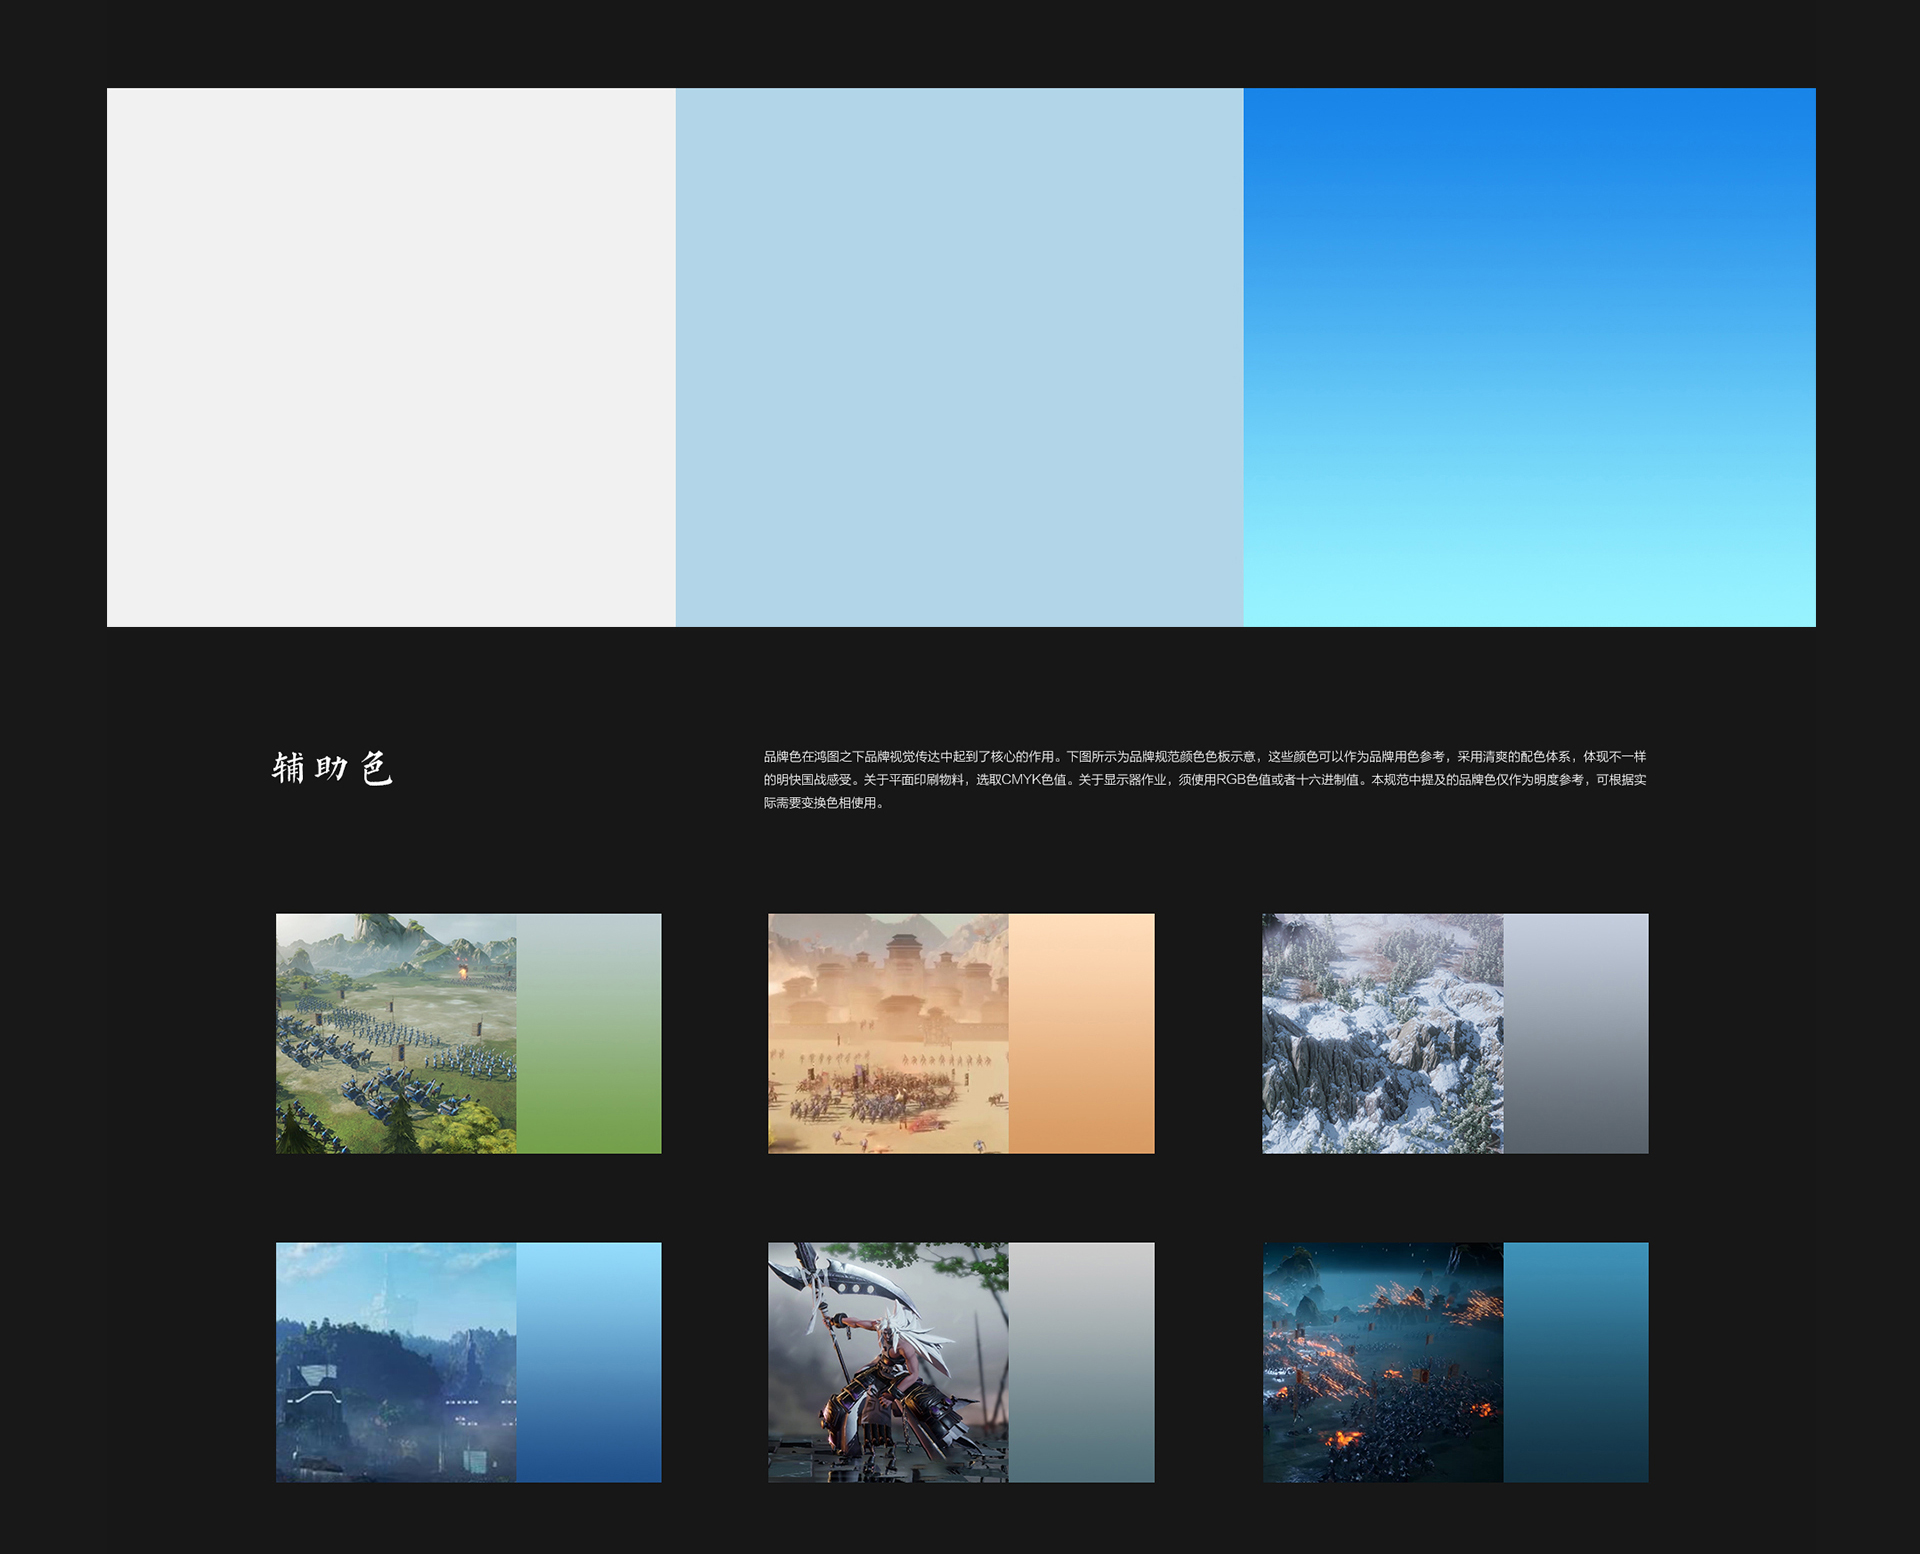Click the 辅助色 heading
Screen dimensions: 1920x1554
332,768
